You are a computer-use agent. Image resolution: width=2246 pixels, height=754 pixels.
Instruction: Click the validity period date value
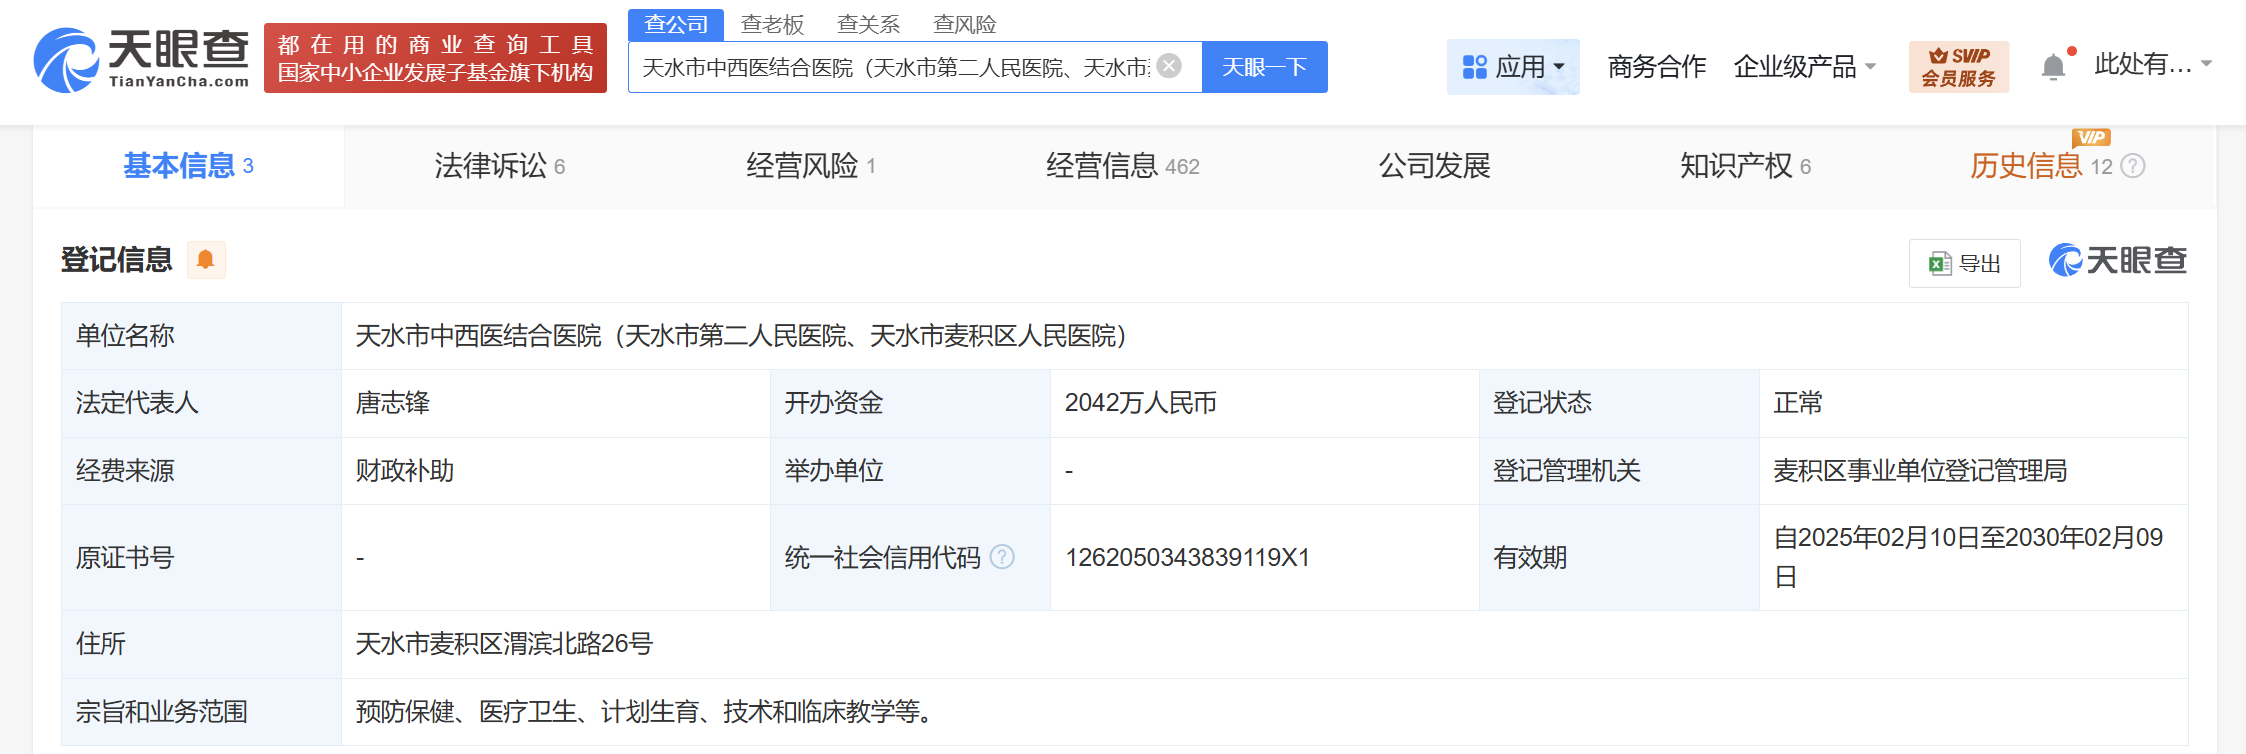pyautogui.click(x=1968, y=557)
